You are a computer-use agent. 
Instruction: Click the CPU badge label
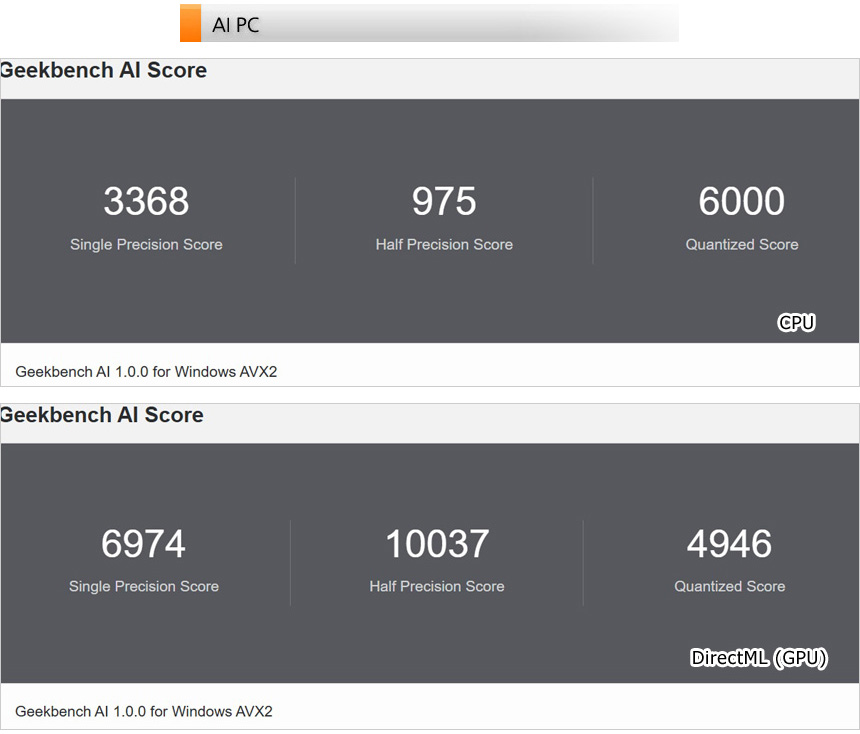point(796,322)
